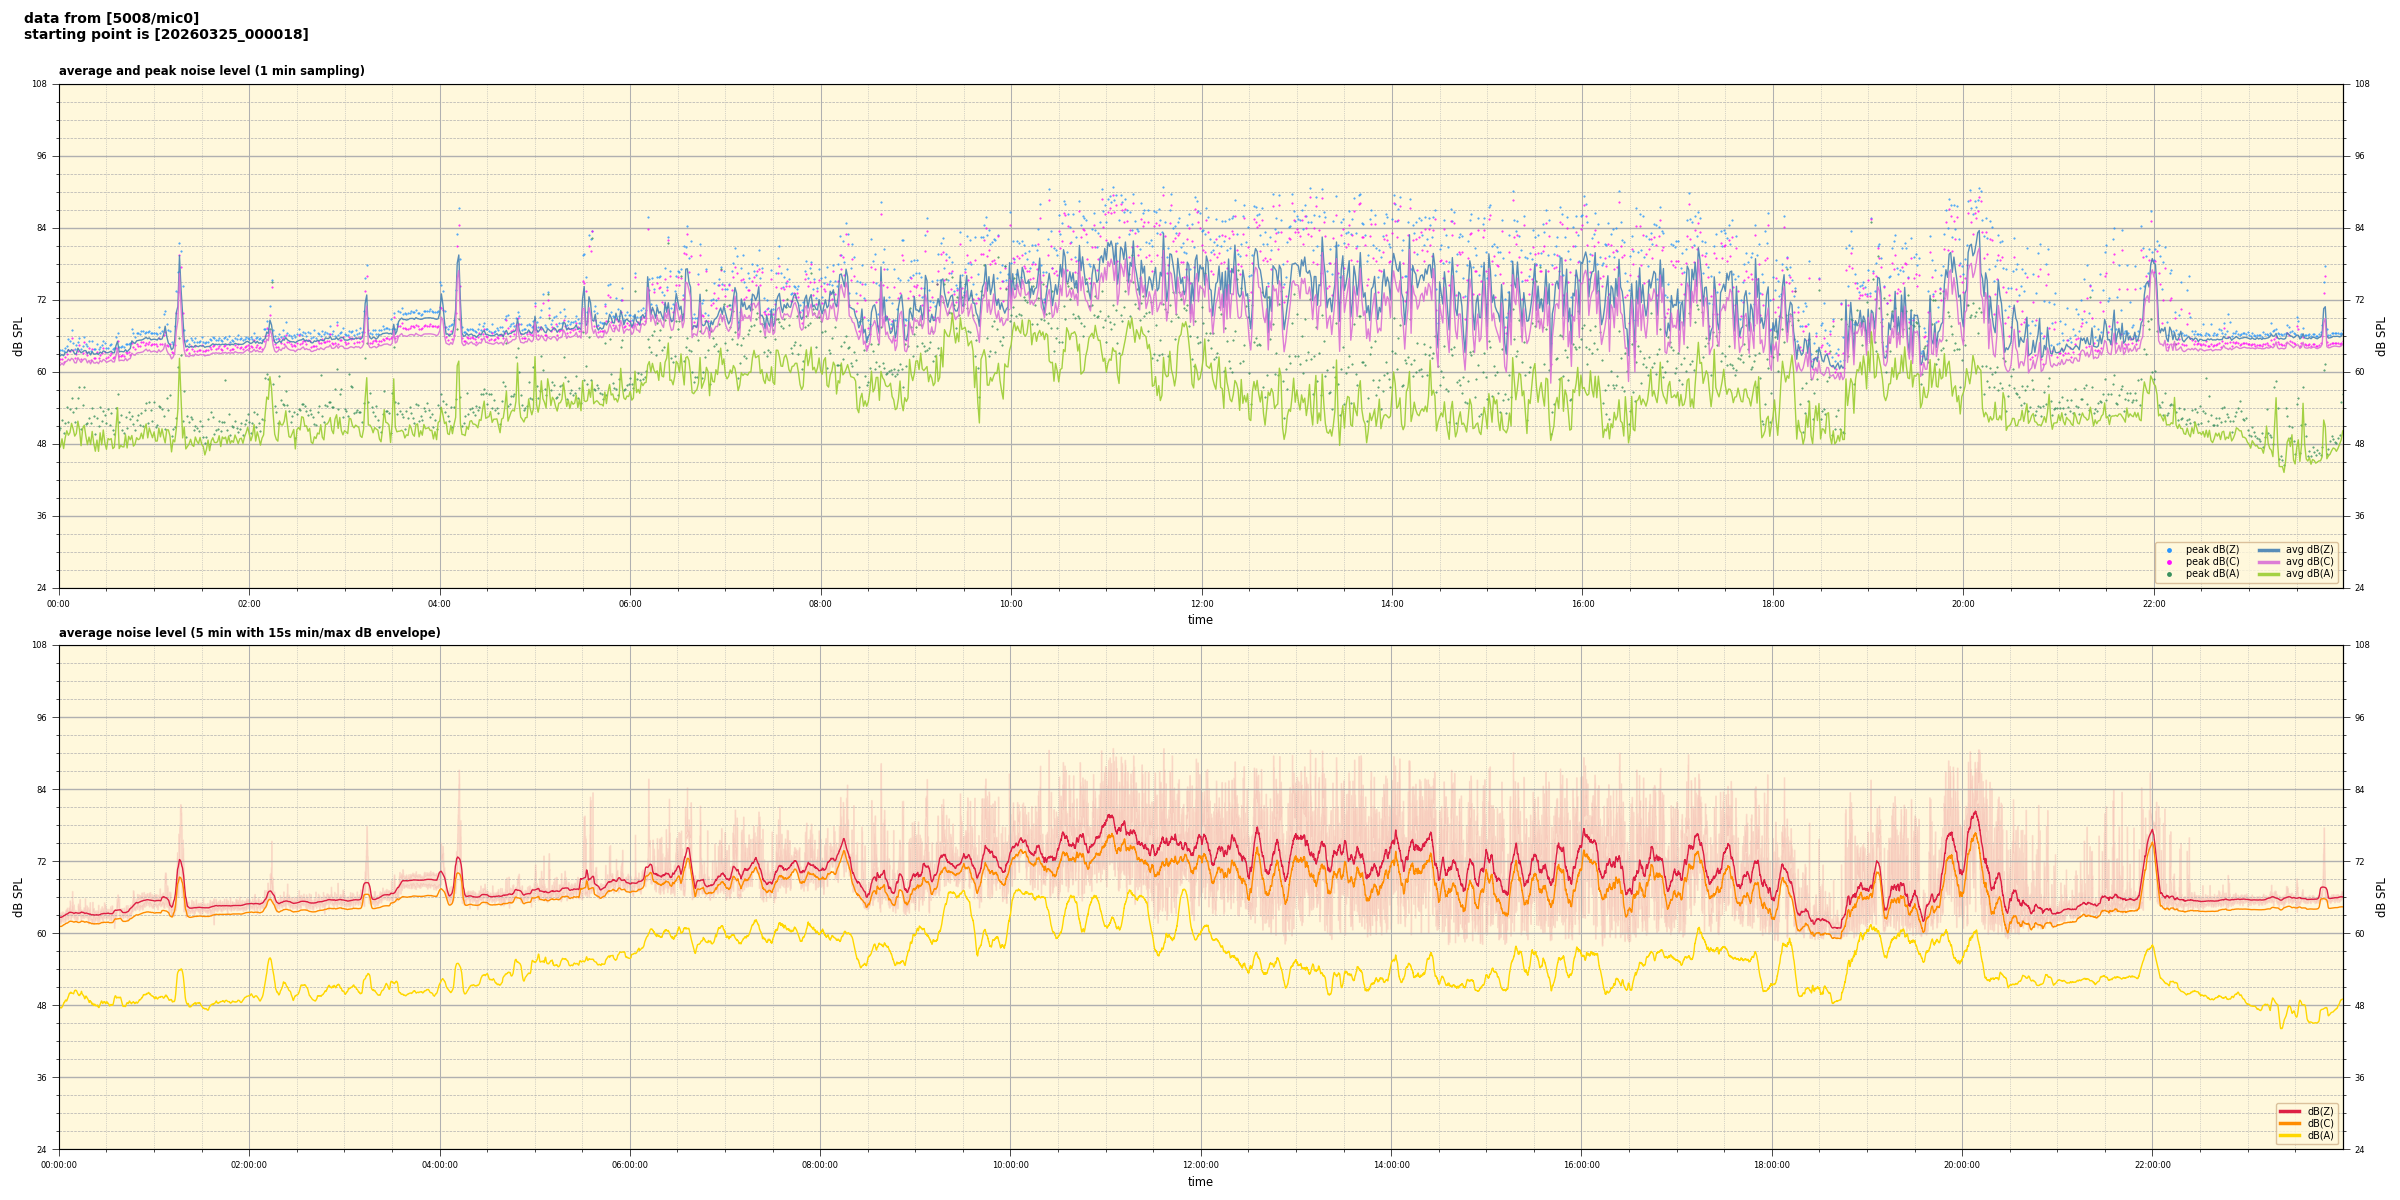
Task: Click the yellow dB(A) legend line in bottom chart
Action: pyautogui.click(x=2289, y=1135)
